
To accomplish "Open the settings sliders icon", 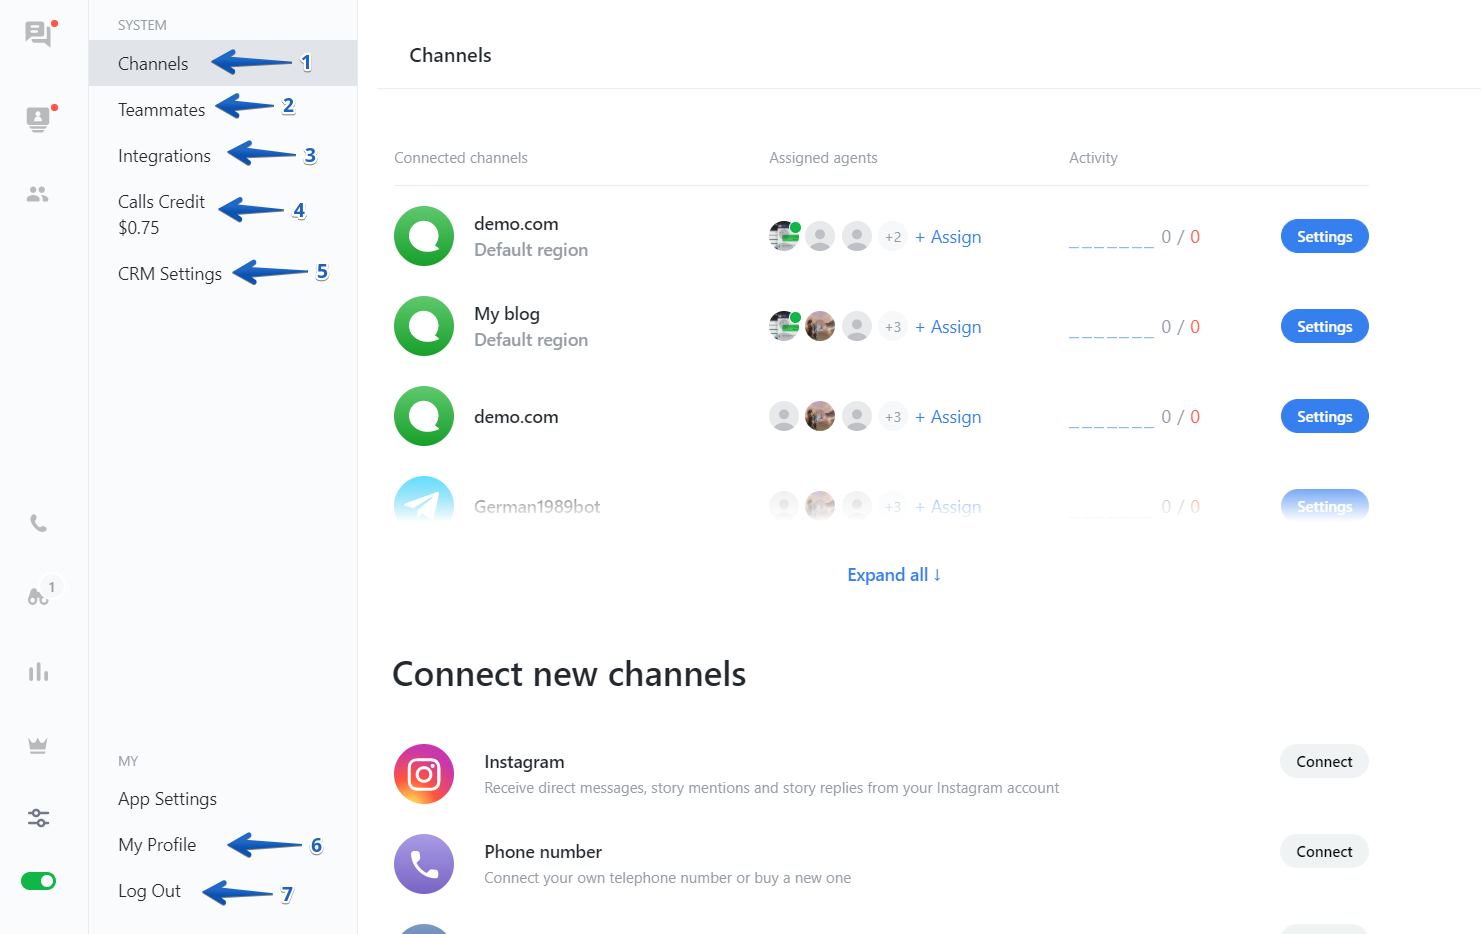I will (38, 818).
